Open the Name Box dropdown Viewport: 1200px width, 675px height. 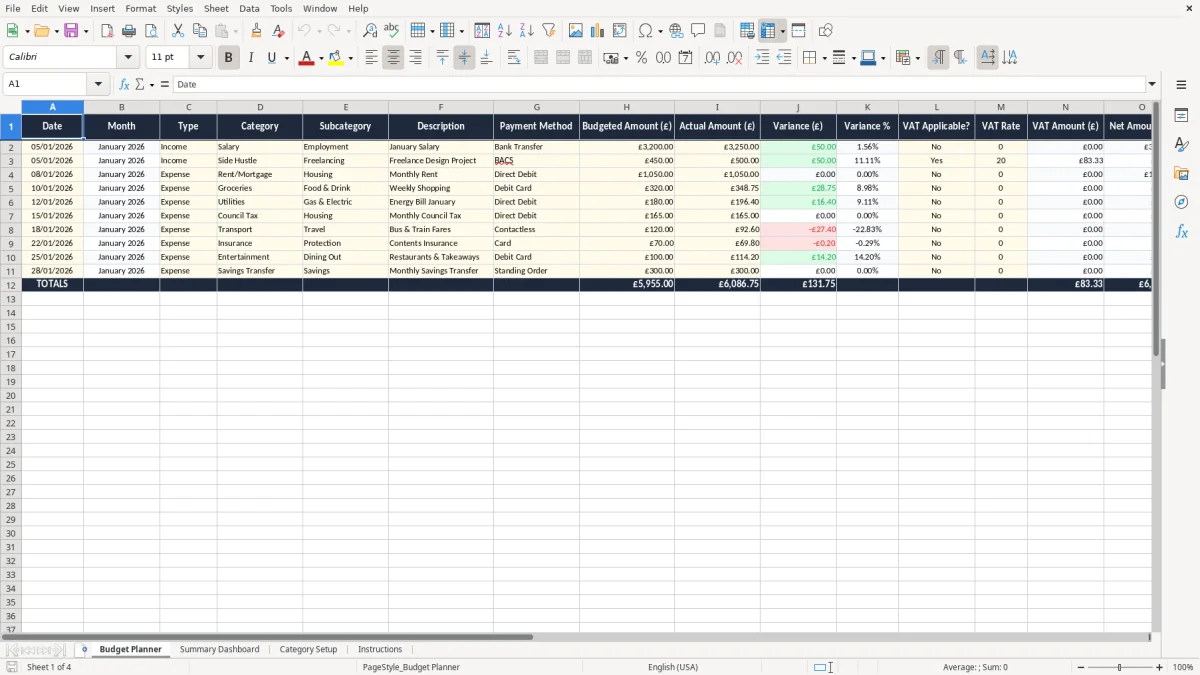[98, 85]
